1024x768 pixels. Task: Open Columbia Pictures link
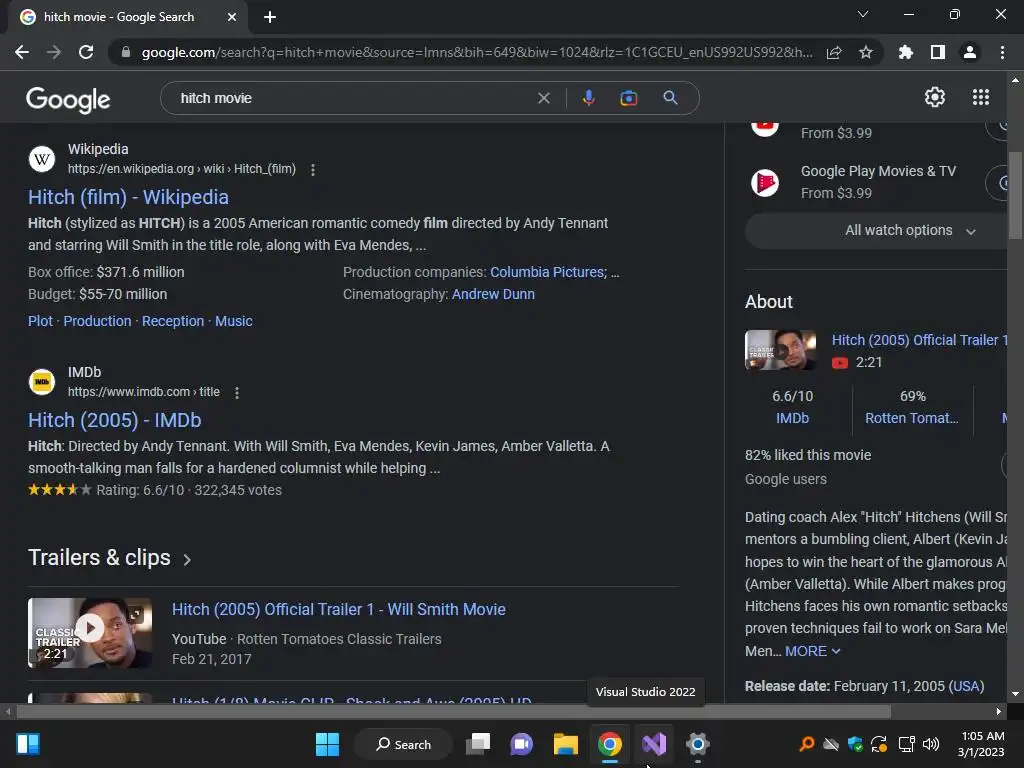click(x=549, y=272)
